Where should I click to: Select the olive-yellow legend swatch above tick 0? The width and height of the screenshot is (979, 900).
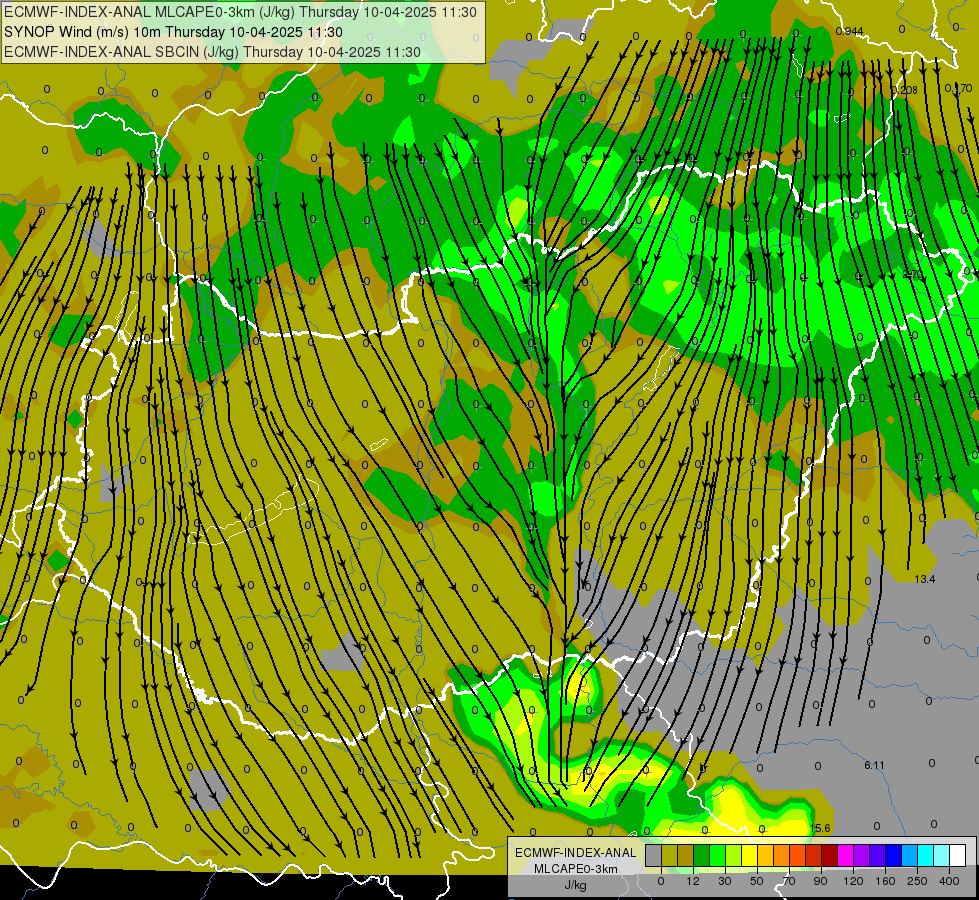(x=670, y=855)
